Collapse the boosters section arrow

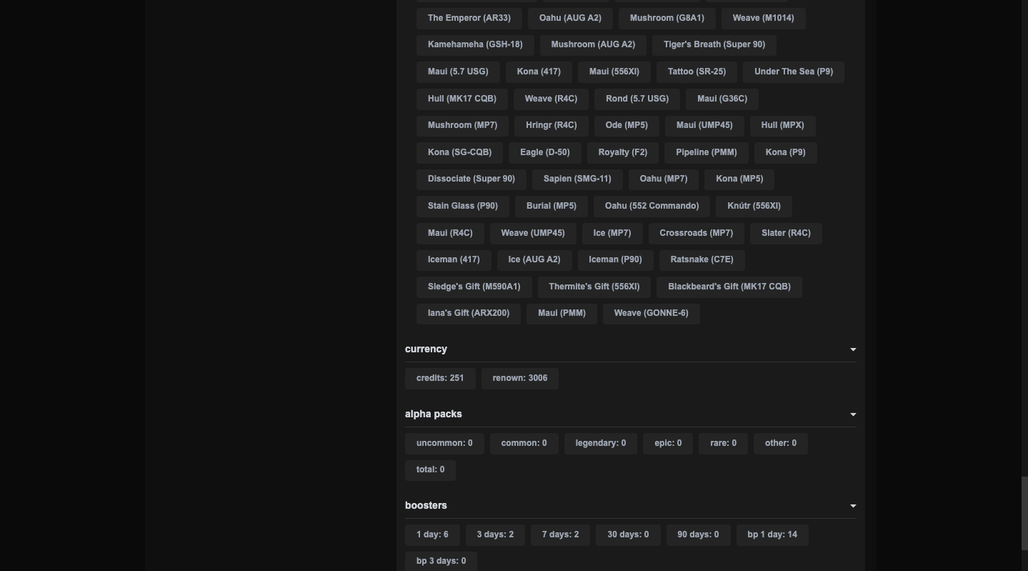point(853,506)
